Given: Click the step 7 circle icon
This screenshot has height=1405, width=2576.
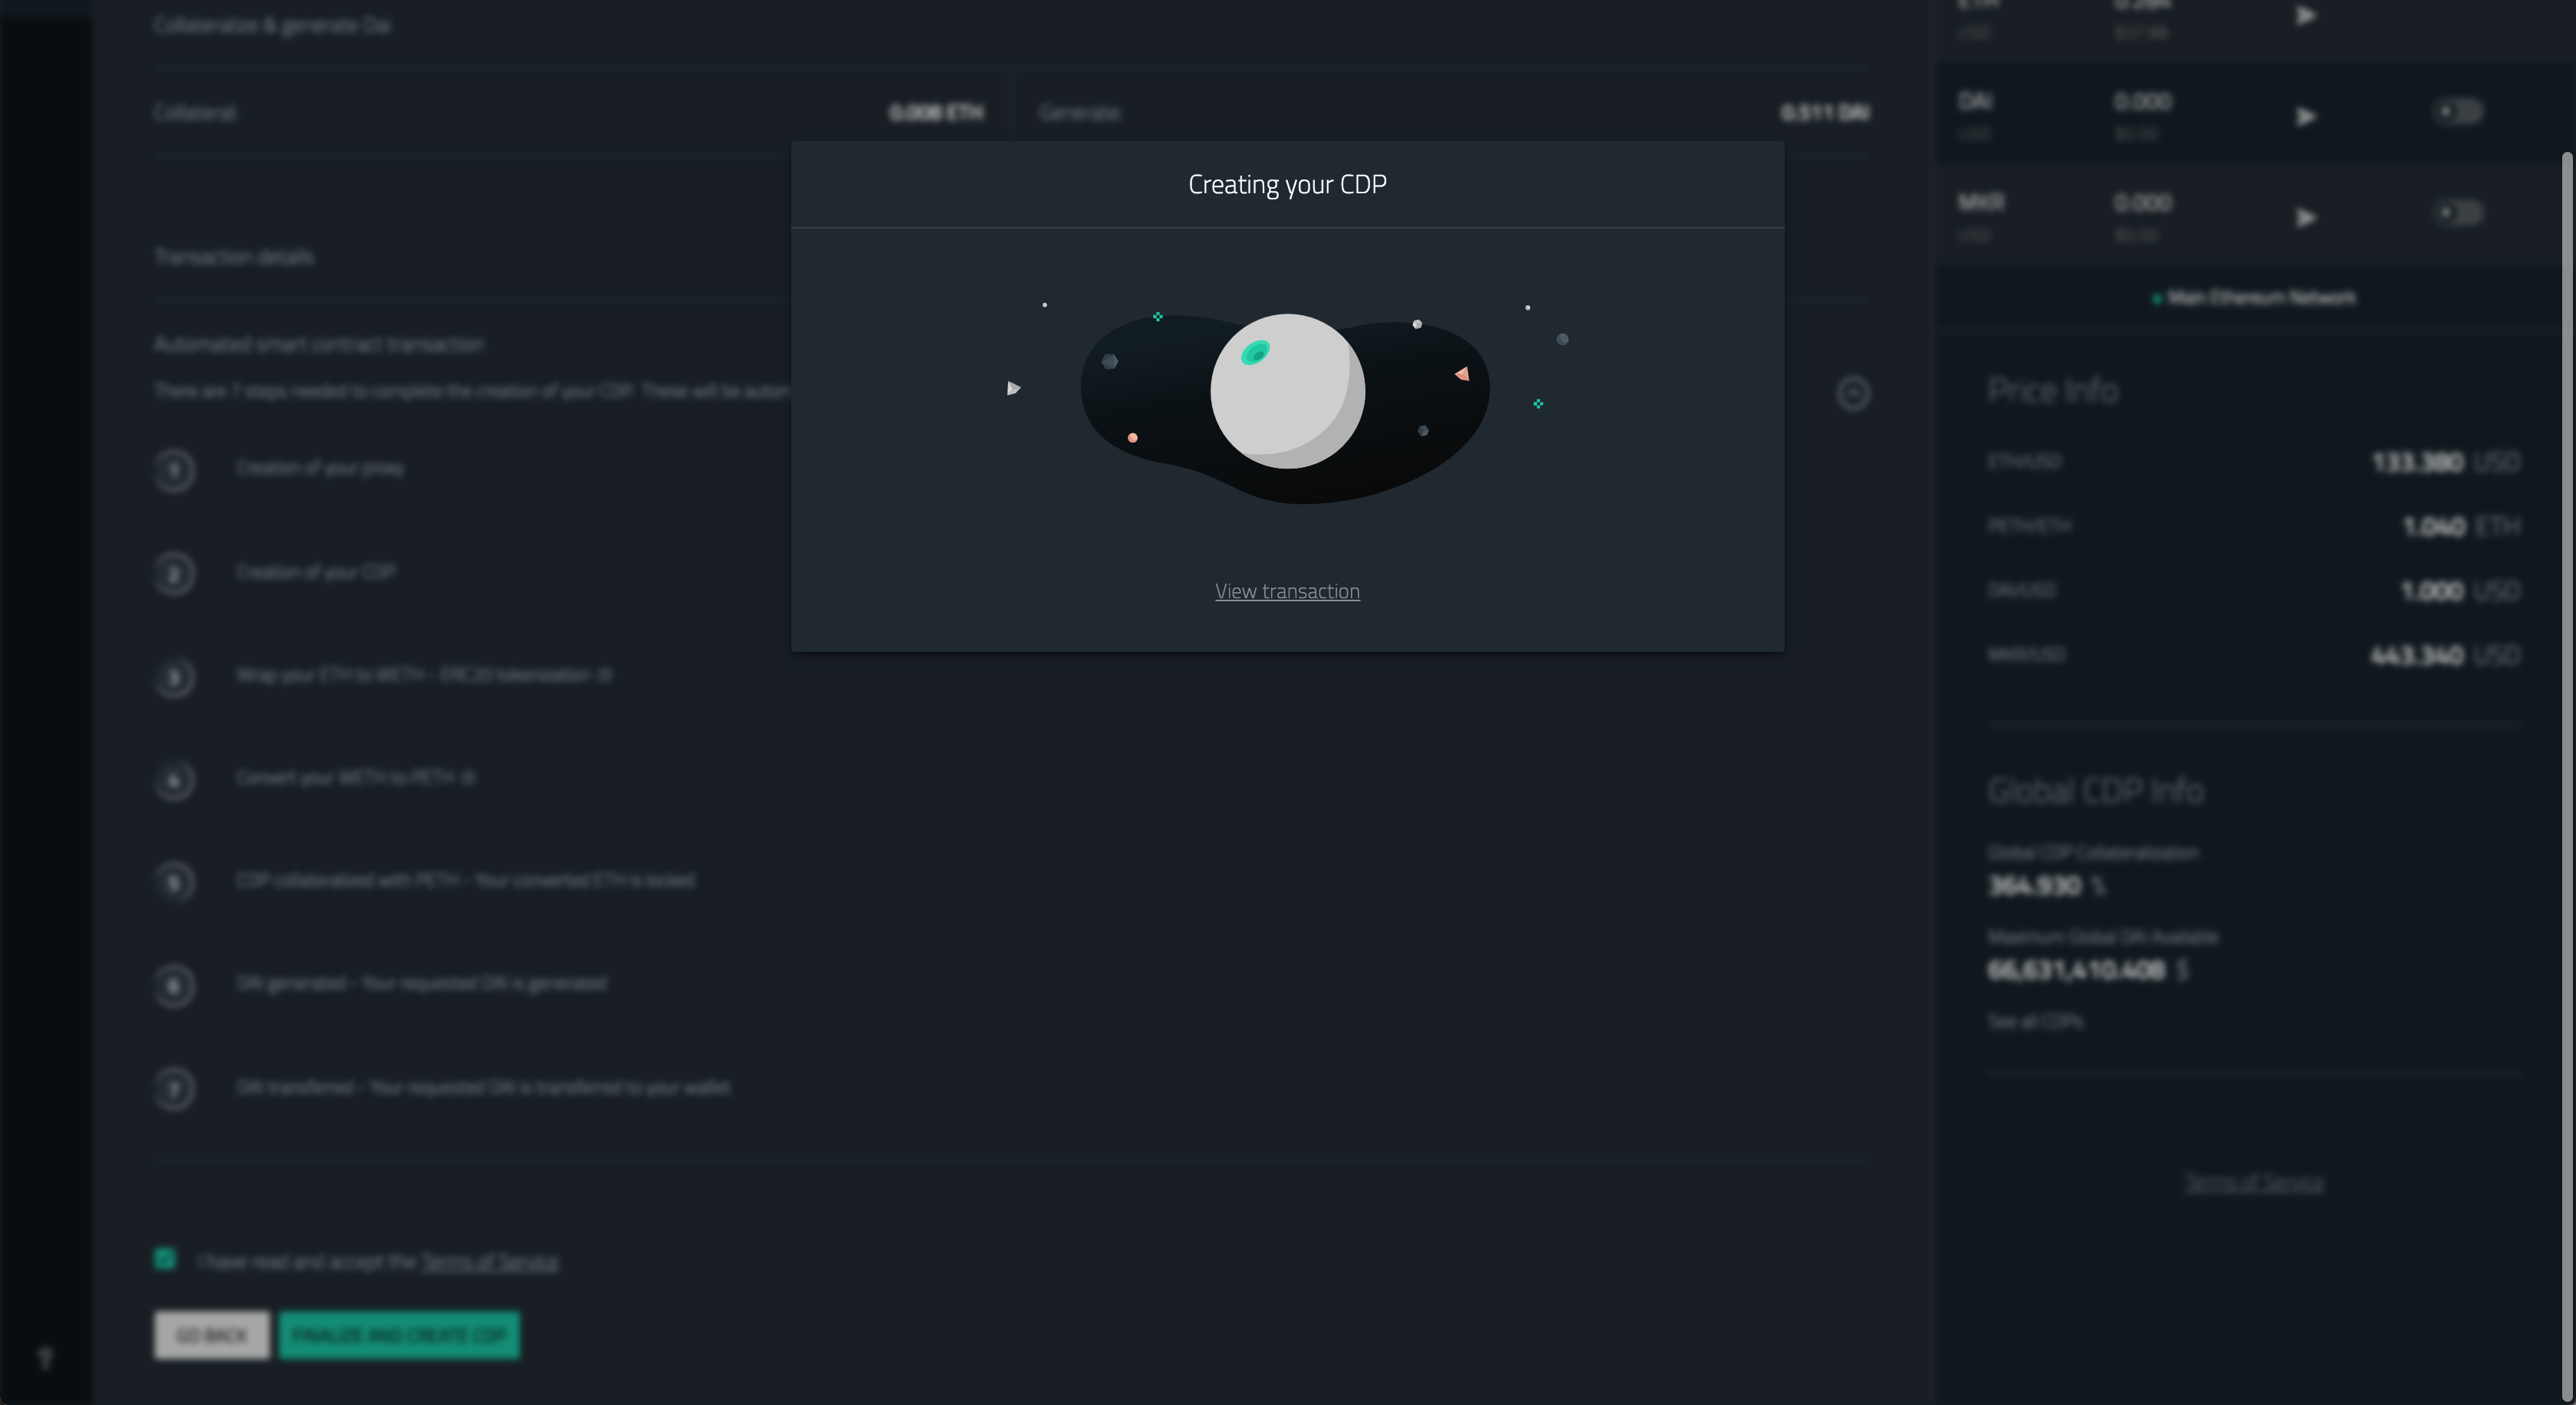Looking at the screenshot, I should (x=175, y=1088).
